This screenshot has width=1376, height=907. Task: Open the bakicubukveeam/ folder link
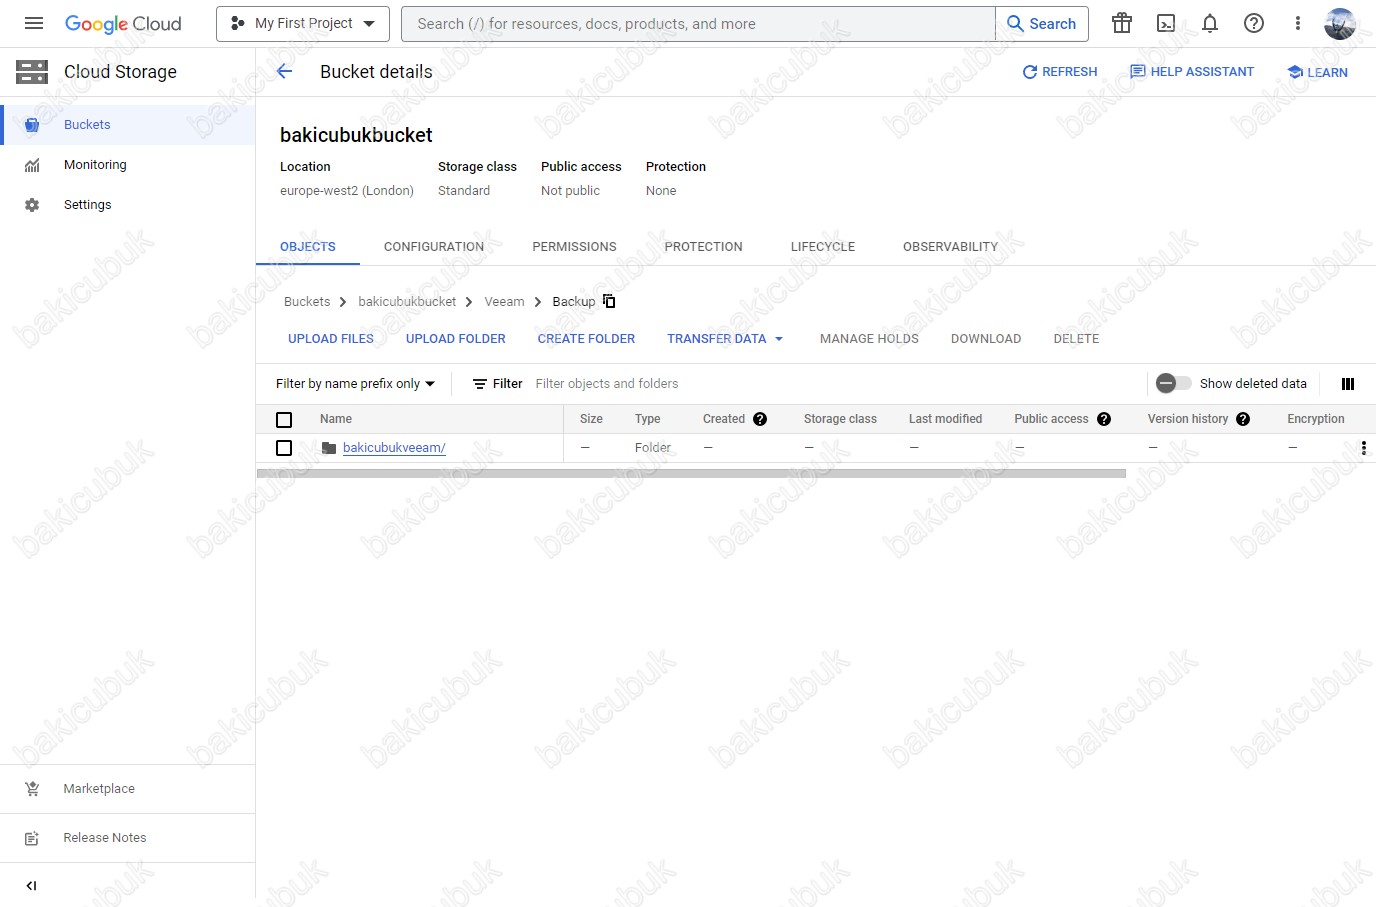[x=394, y=448]
